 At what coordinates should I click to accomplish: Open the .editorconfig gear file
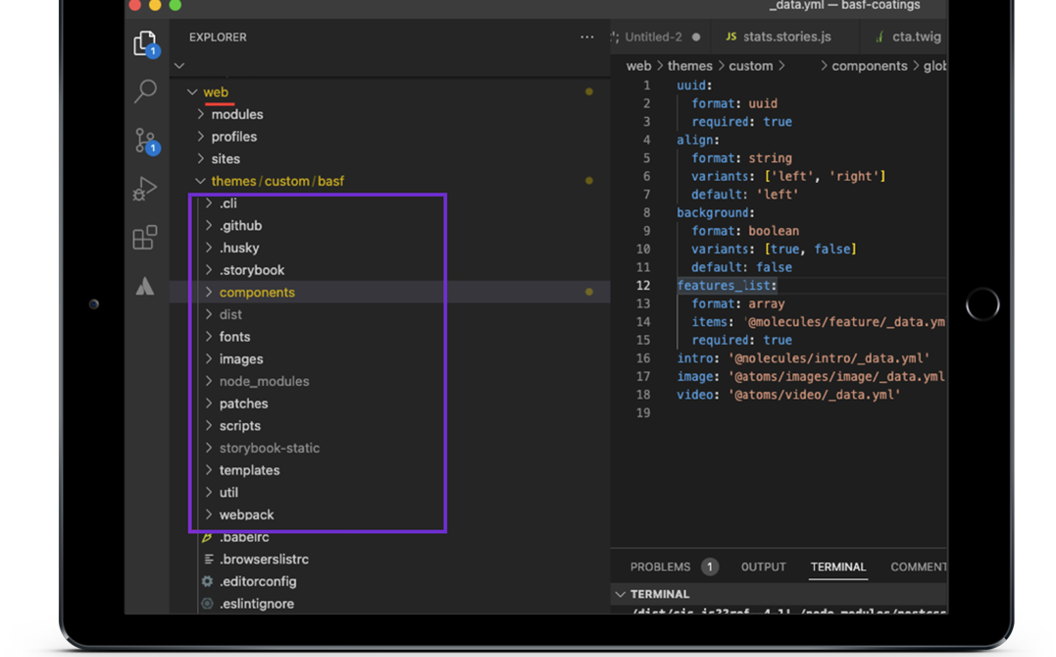[x=257, y=581]
